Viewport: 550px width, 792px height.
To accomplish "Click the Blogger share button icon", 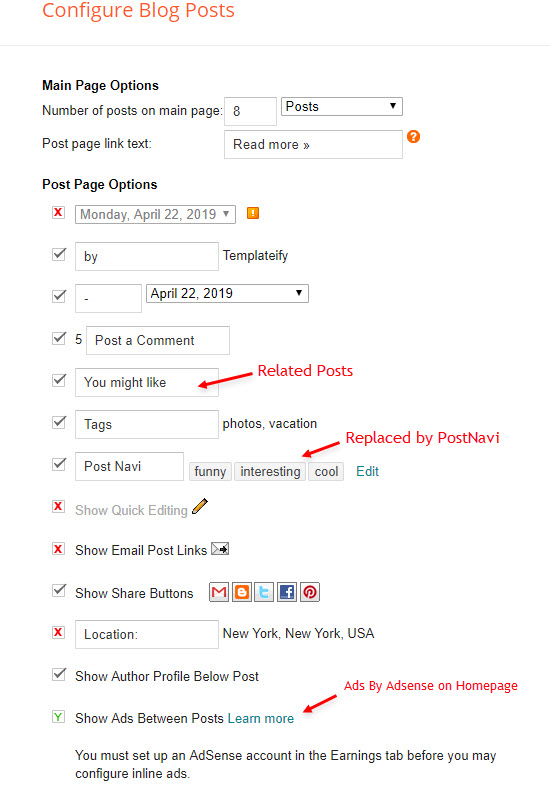I will click(242, 592).
